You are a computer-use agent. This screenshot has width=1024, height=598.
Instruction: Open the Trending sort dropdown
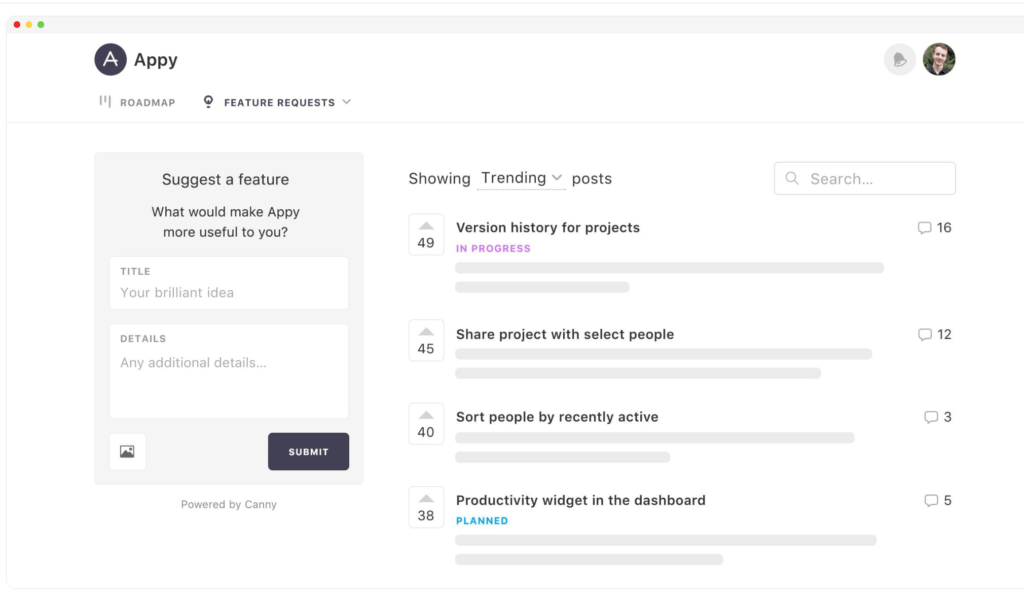click(x=521, y=178)
